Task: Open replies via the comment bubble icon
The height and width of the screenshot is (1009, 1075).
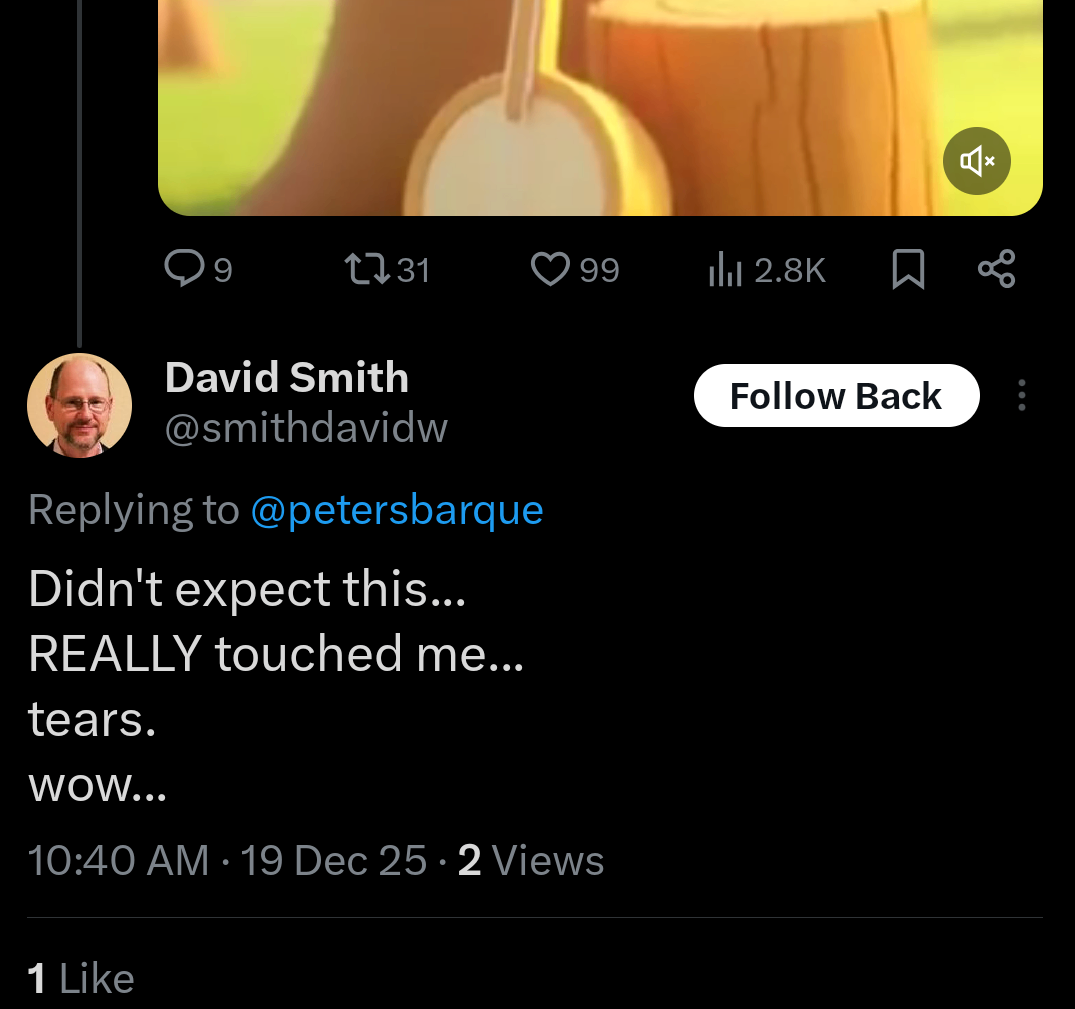Action: (183, 269)
